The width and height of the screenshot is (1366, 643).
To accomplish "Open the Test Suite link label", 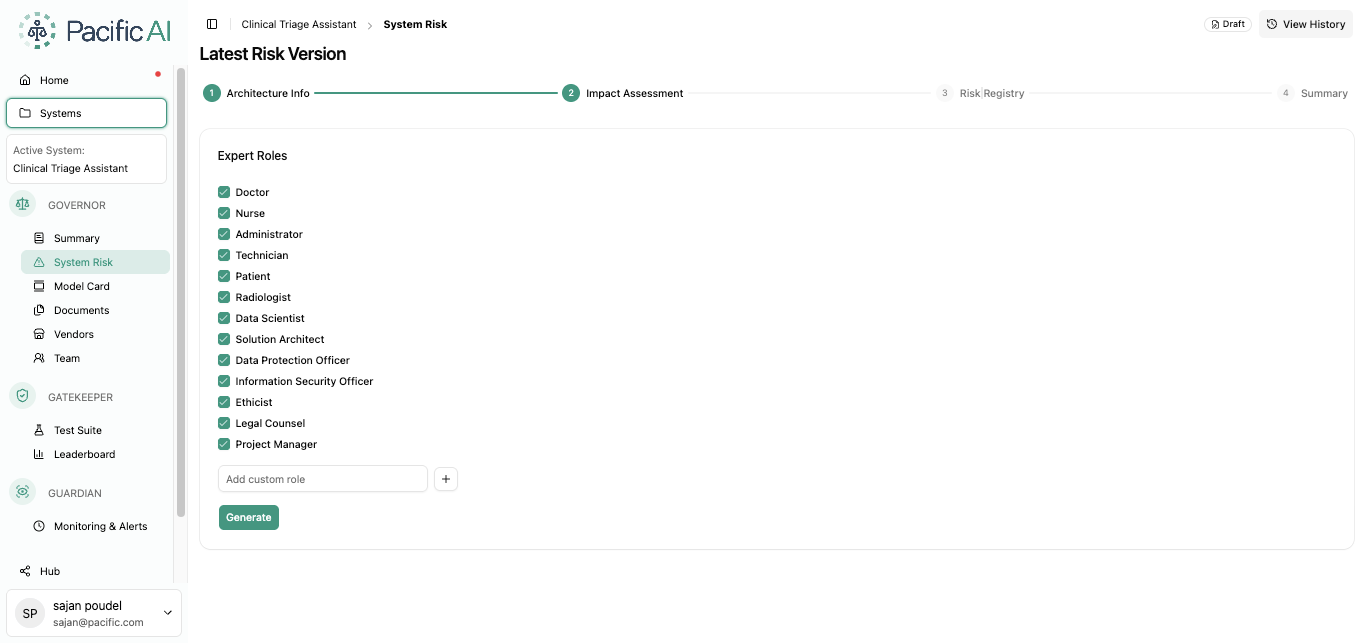I will [78, 430].
